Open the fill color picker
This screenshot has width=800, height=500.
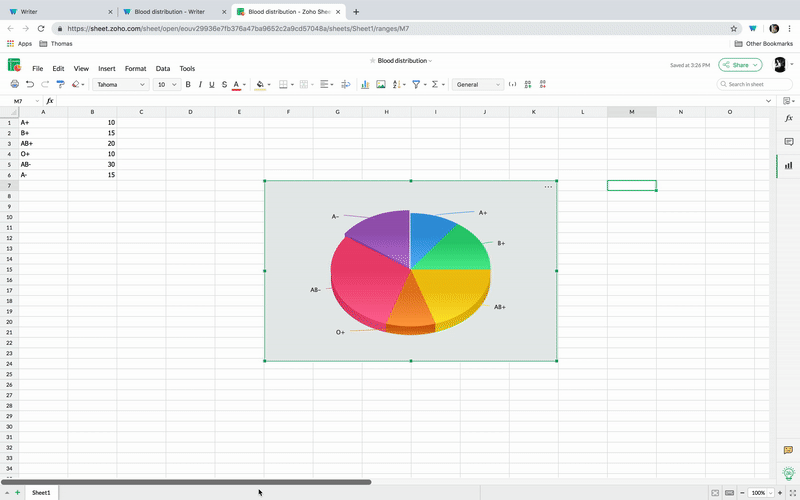pyautogui.click(x=261, y=85)
